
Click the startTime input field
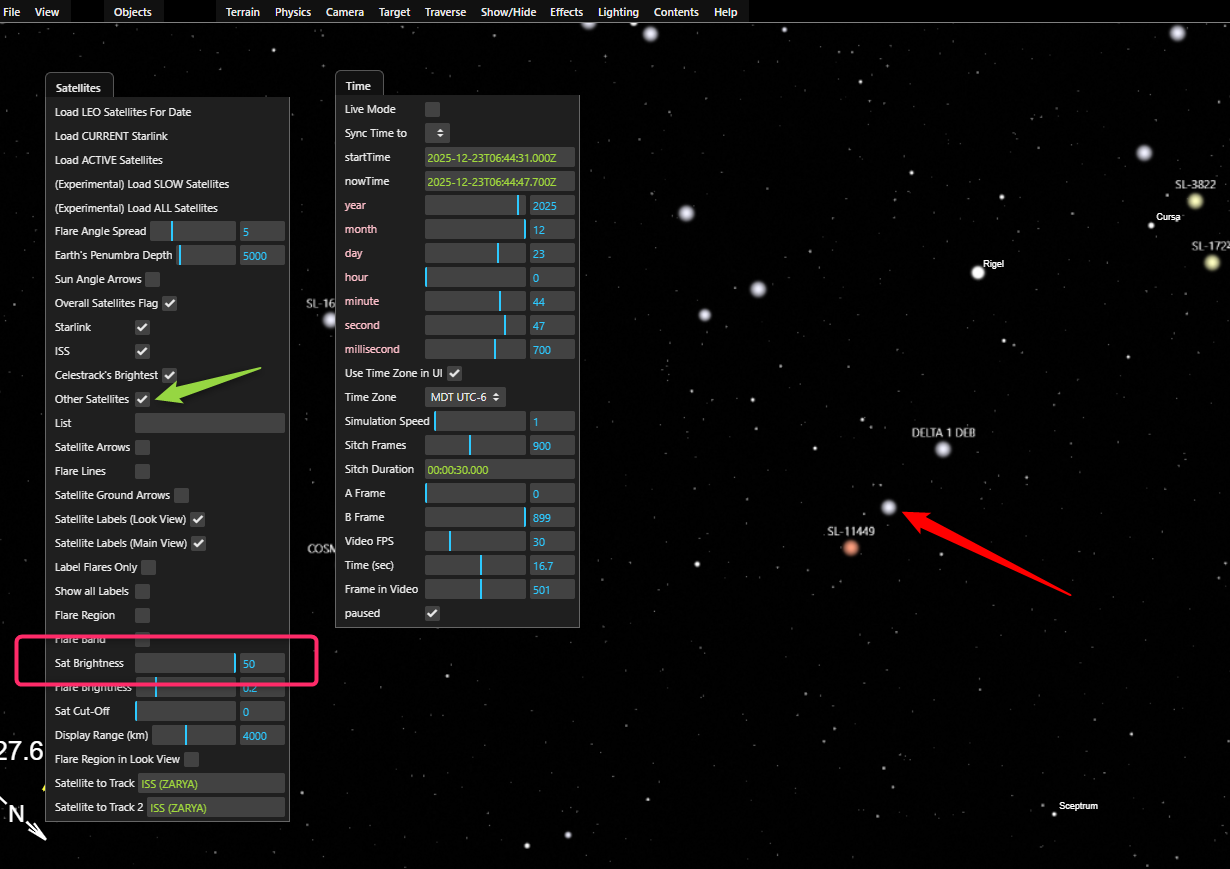(499, 157)
